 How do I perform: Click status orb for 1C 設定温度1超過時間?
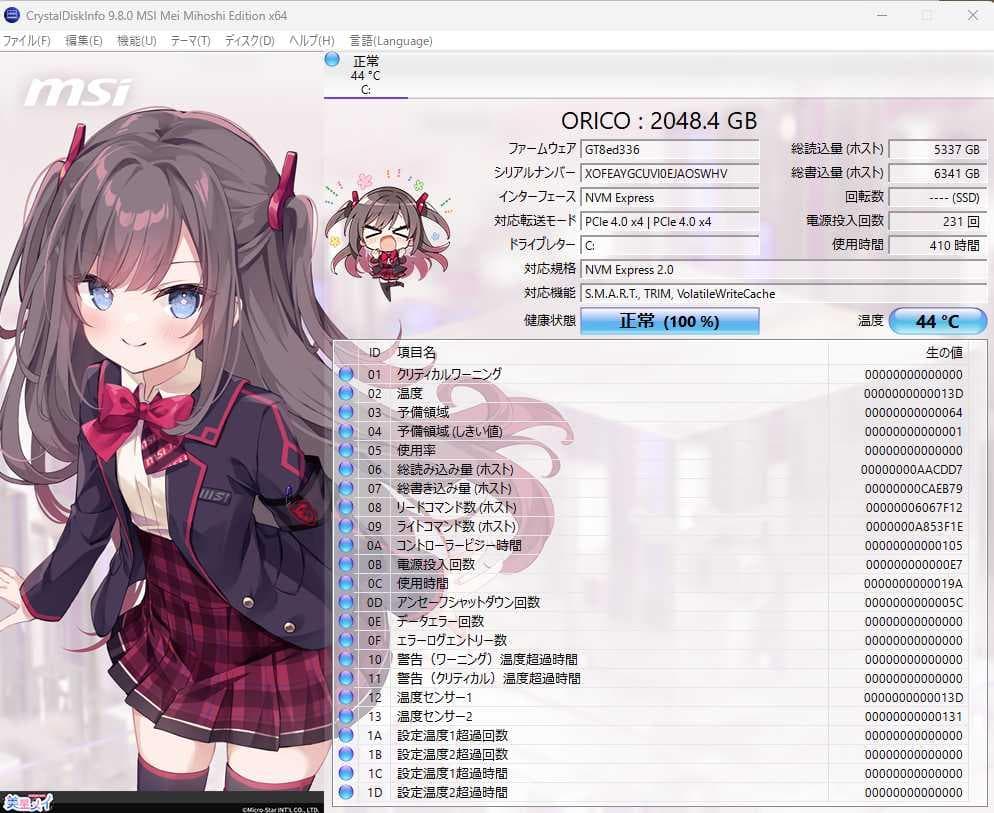346,774
